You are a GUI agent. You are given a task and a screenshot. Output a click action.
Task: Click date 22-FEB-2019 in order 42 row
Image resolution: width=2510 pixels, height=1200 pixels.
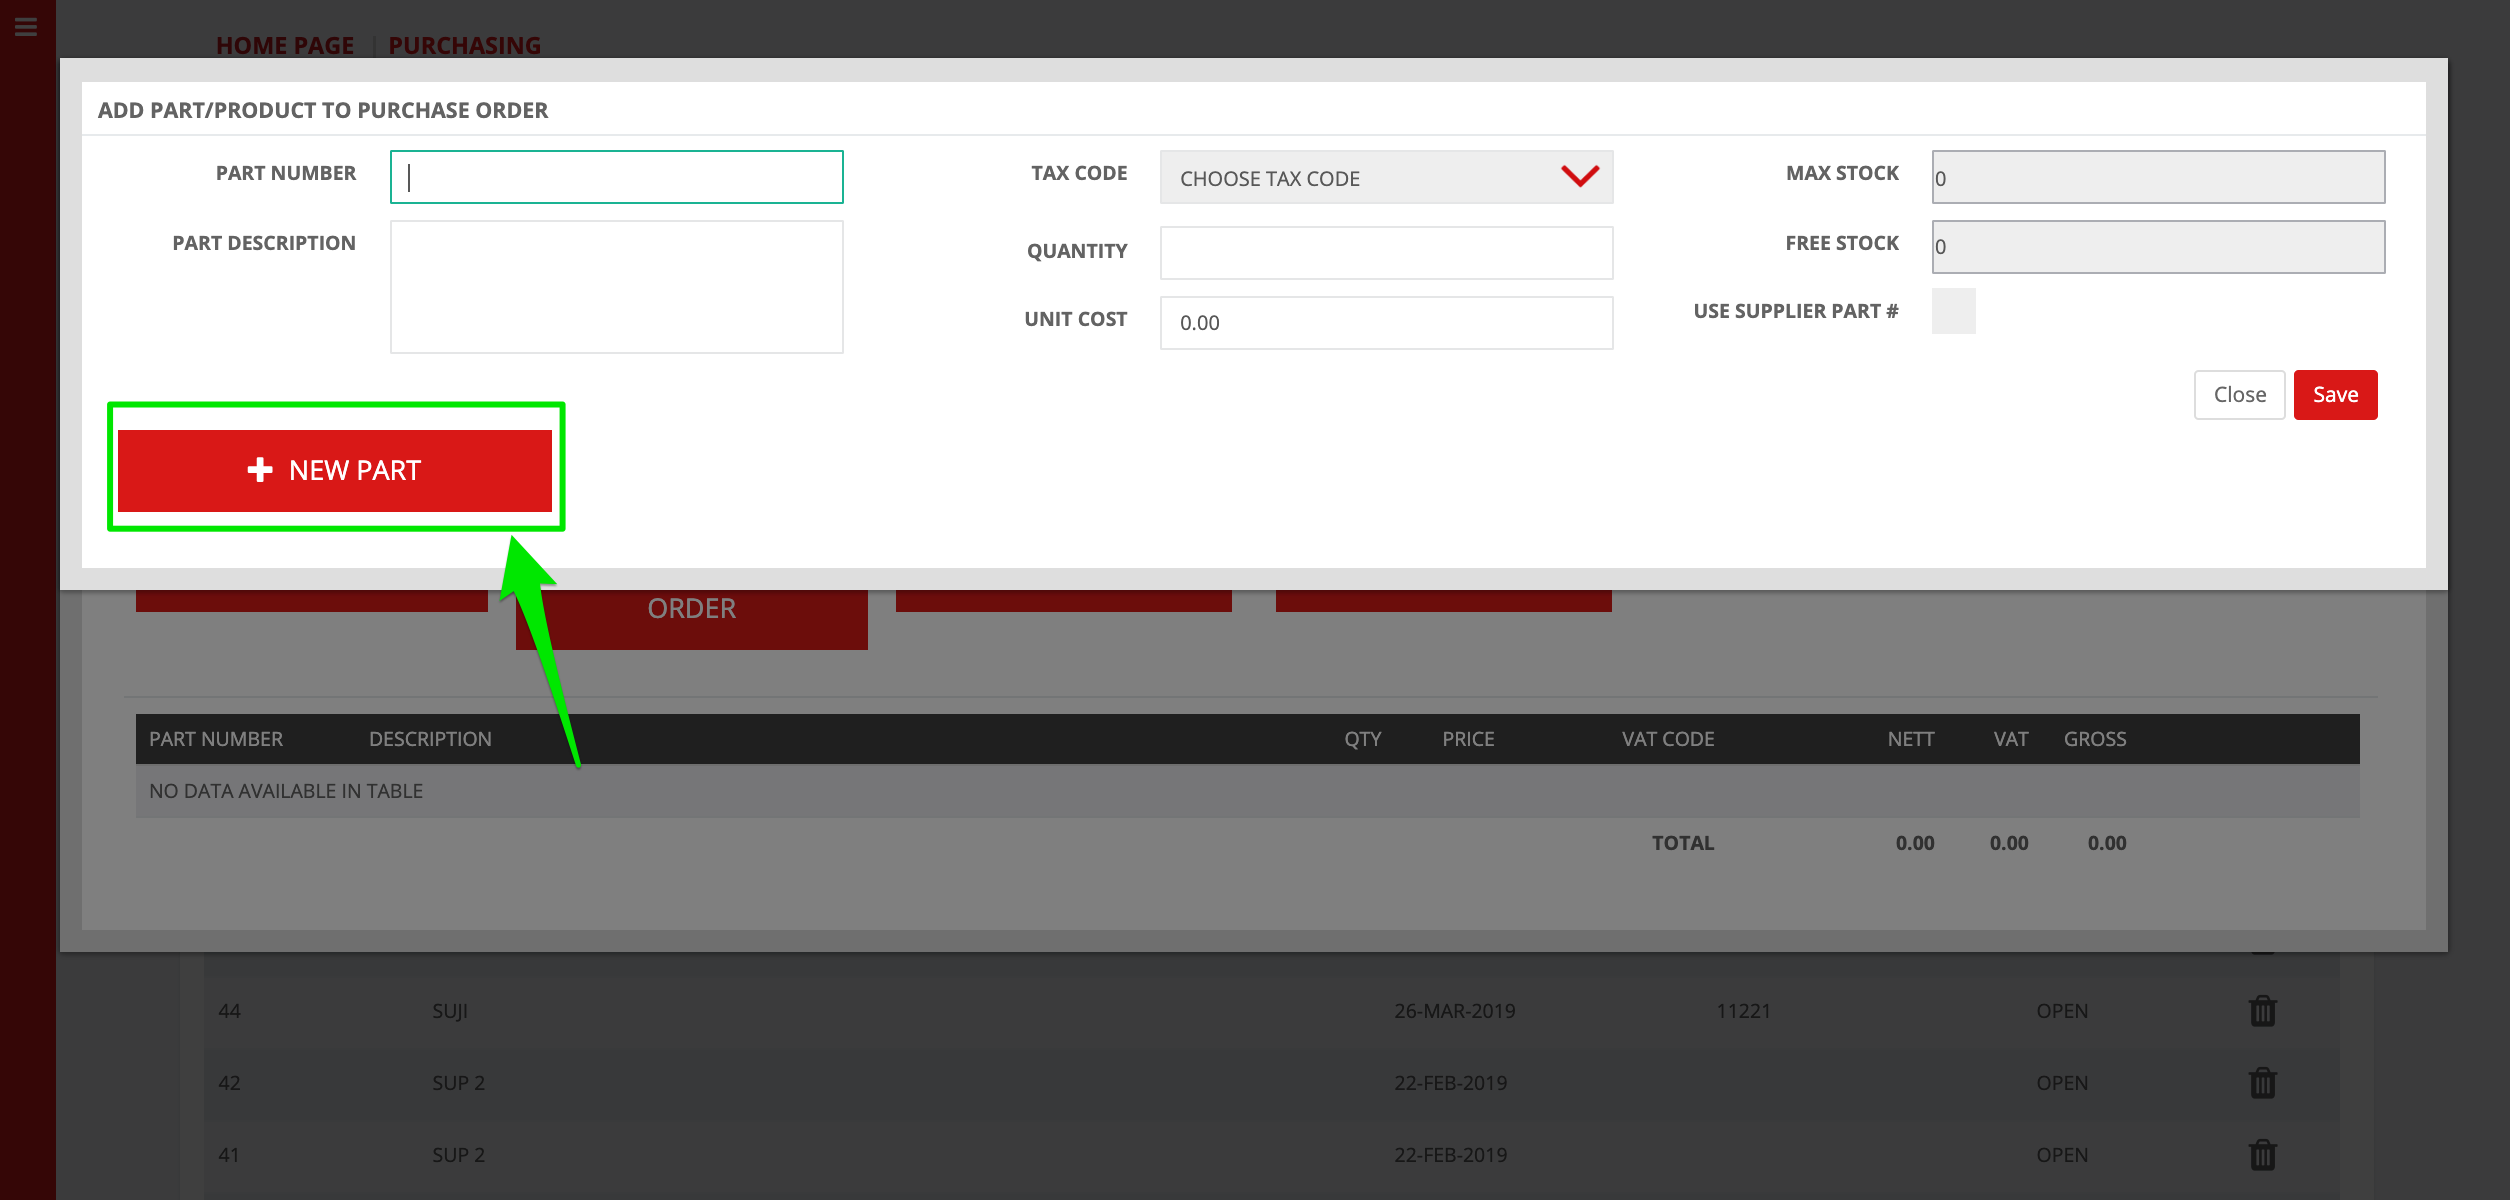tap(1450, 1083)
